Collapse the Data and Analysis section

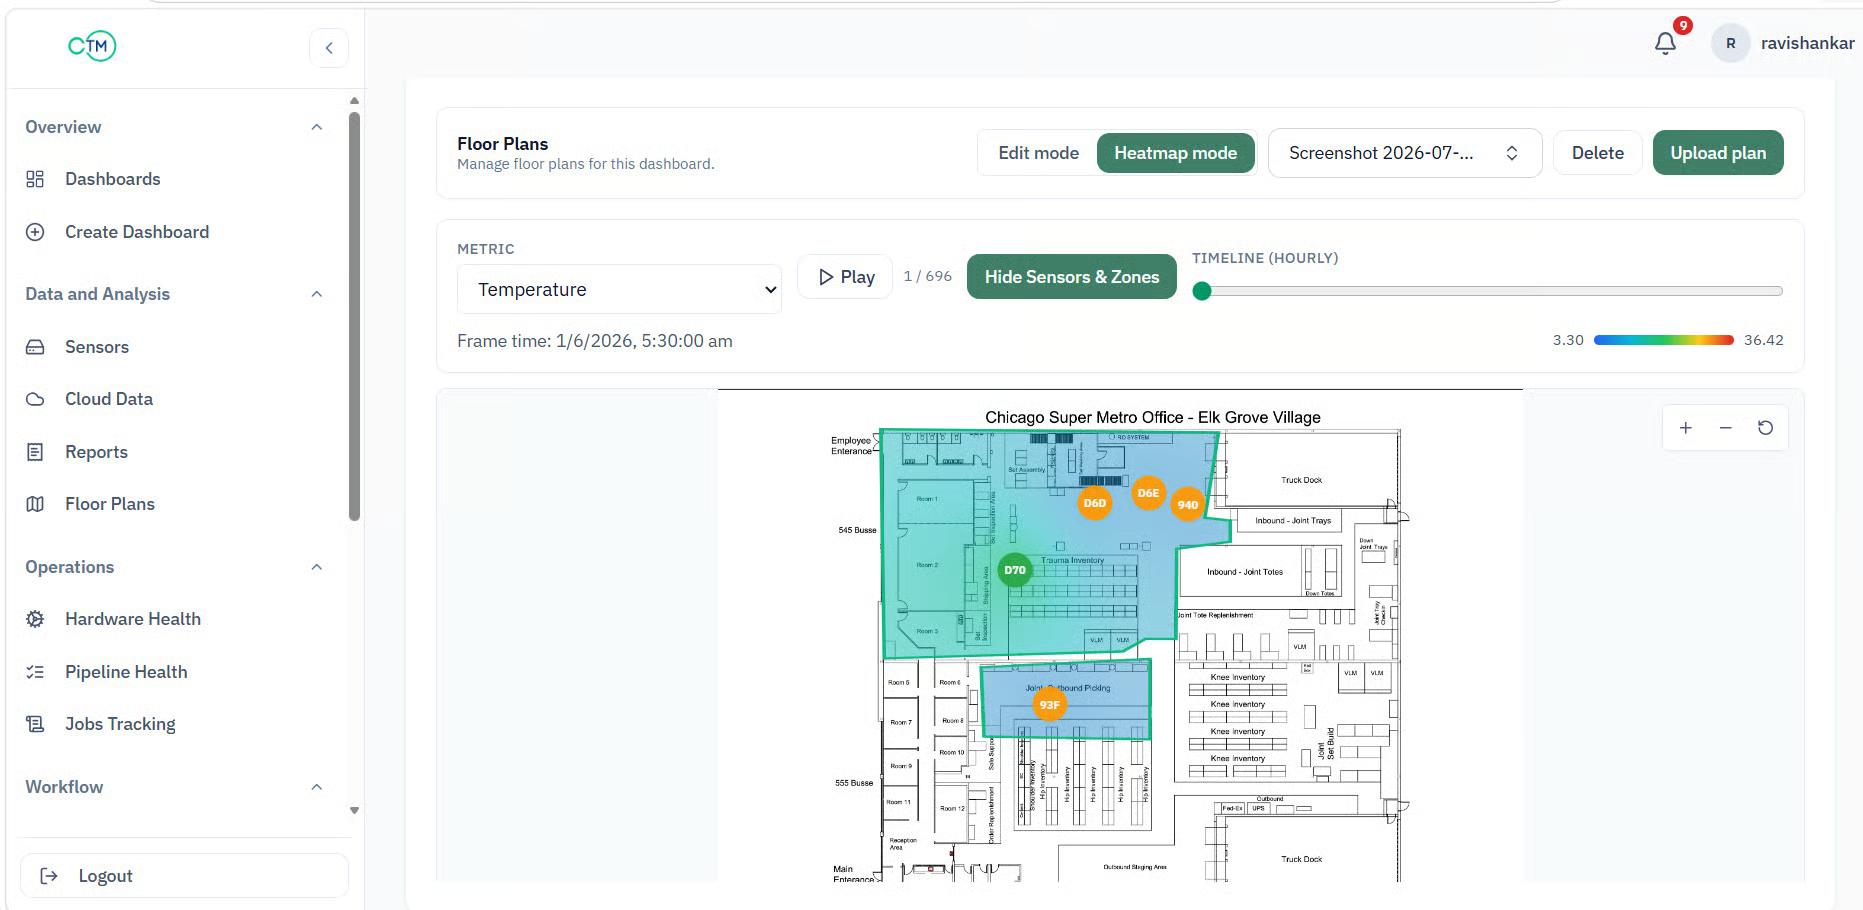(x=317, y=294)
